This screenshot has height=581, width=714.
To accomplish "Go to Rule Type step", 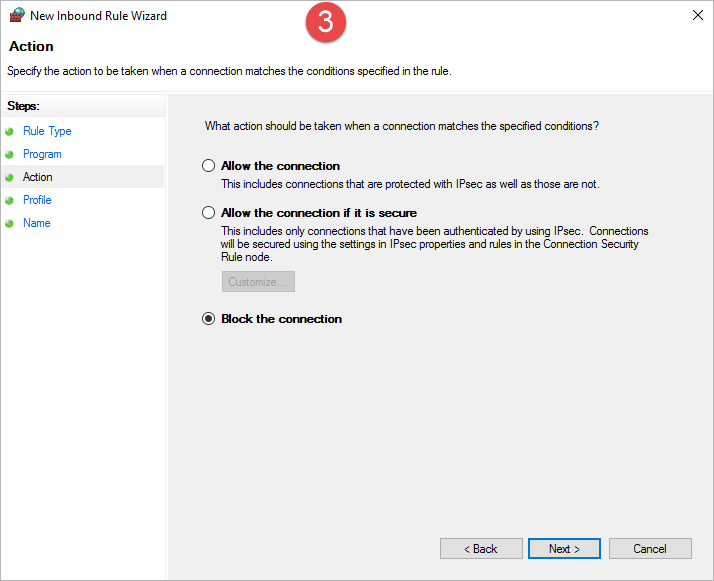I will pyautogui.click(x=47, y=131).
